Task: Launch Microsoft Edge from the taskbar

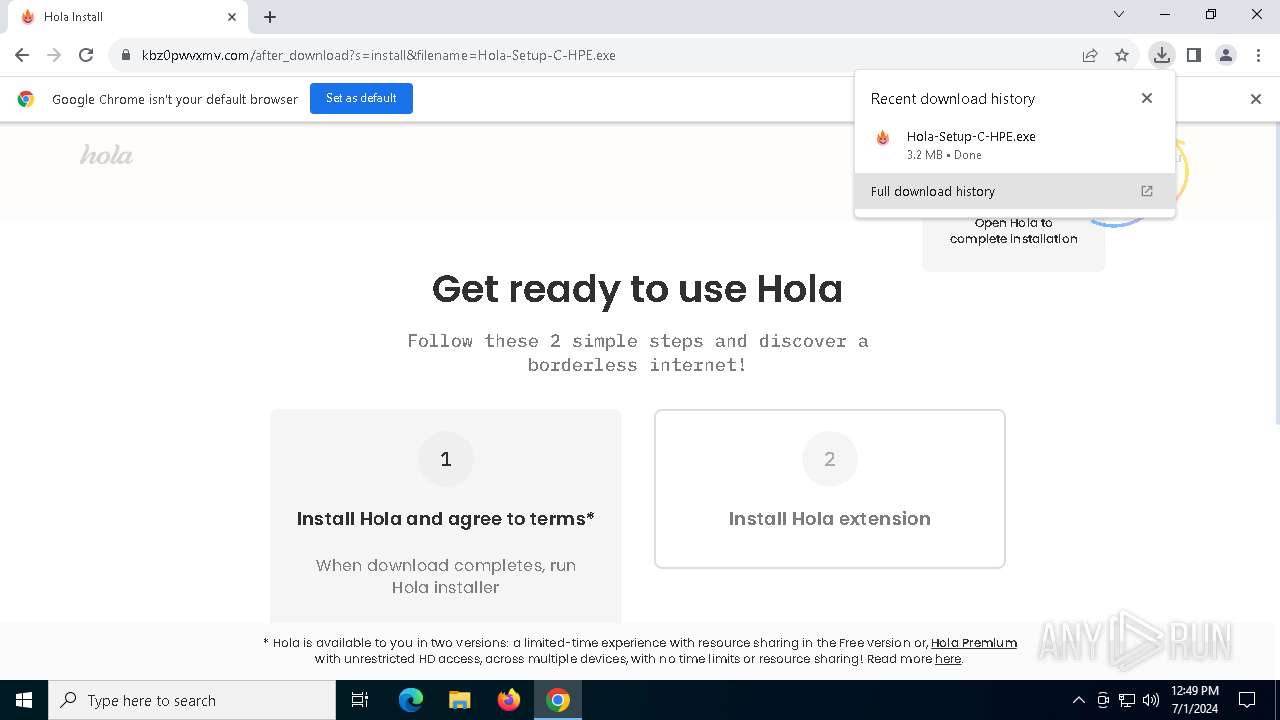Action: (411, 700)
